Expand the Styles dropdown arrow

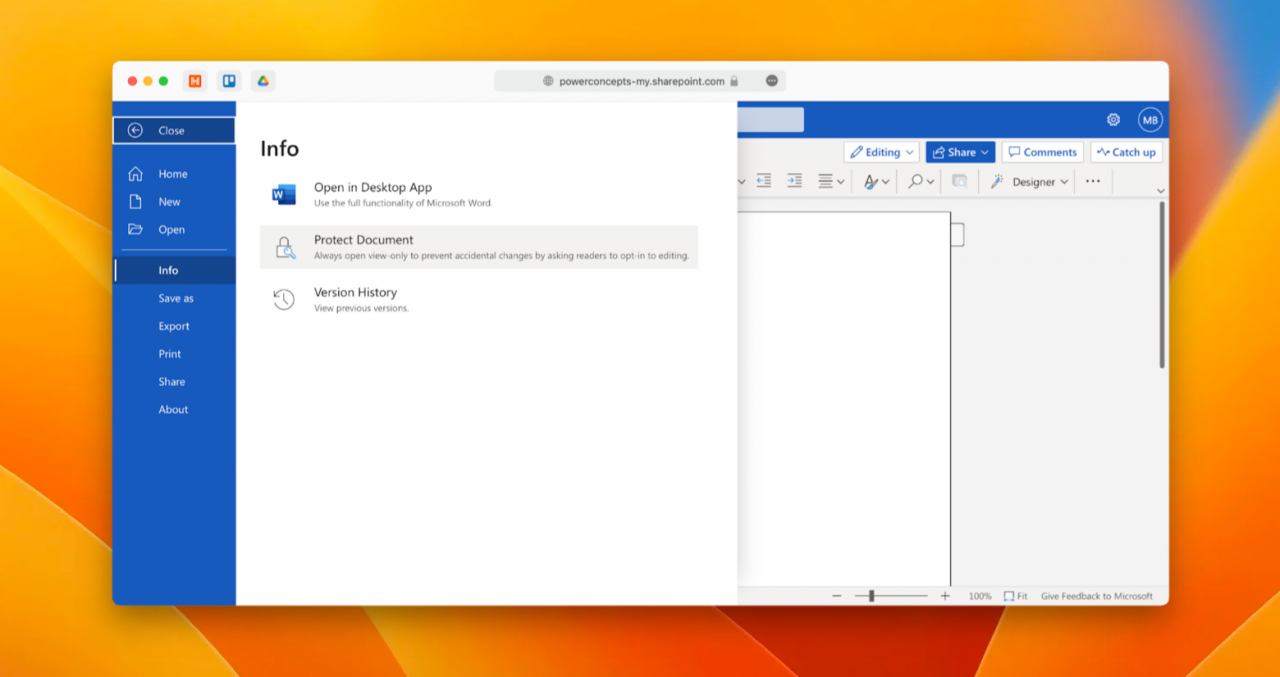886,182
